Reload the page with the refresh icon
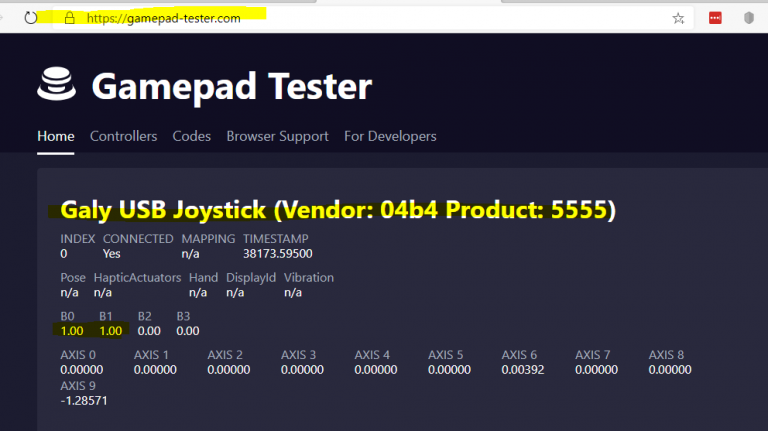 point(30,18)
